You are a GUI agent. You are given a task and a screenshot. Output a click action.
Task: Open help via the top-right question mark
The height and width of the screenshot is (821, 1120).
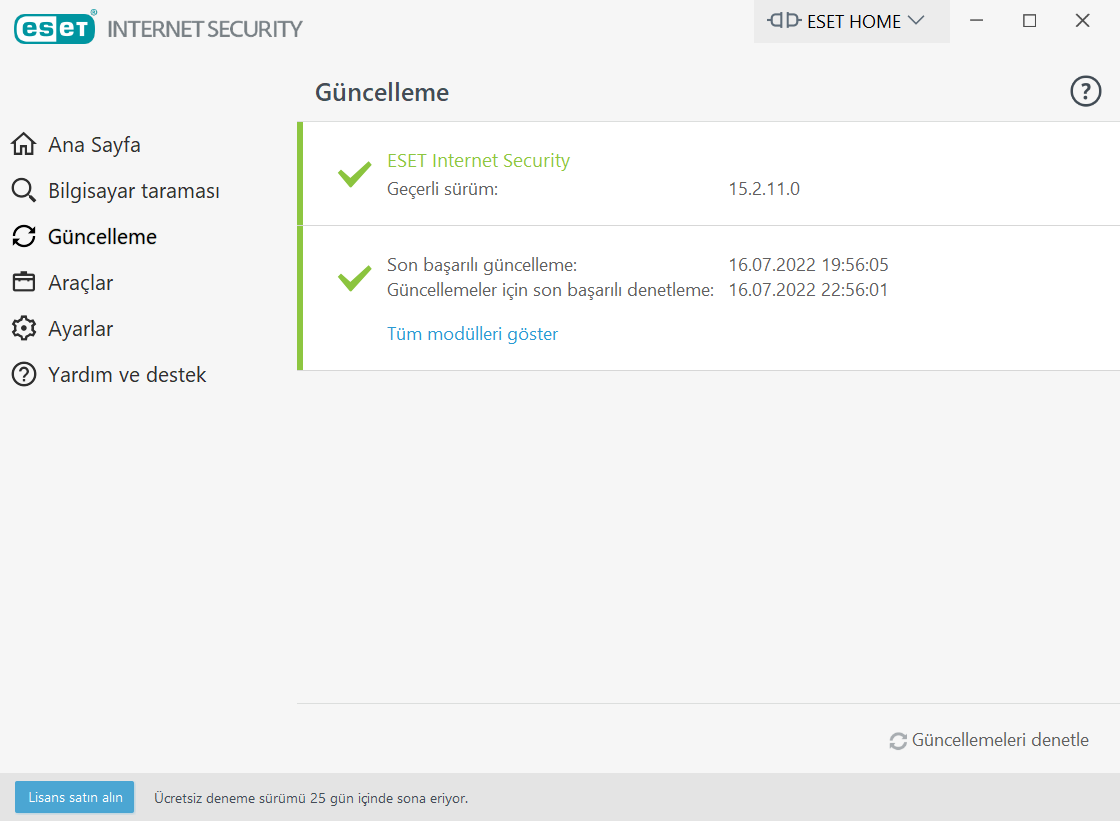click(x=1085, y=92)
